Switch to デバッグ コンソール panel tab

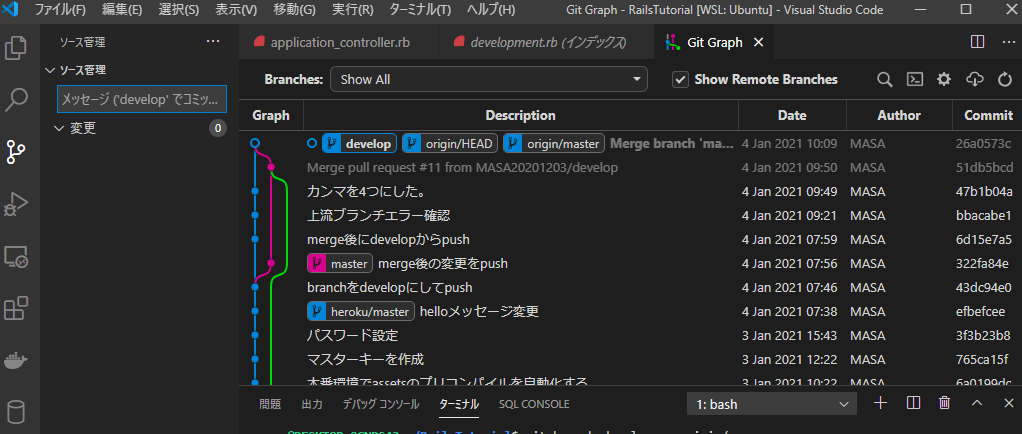[x=381, y=404]
